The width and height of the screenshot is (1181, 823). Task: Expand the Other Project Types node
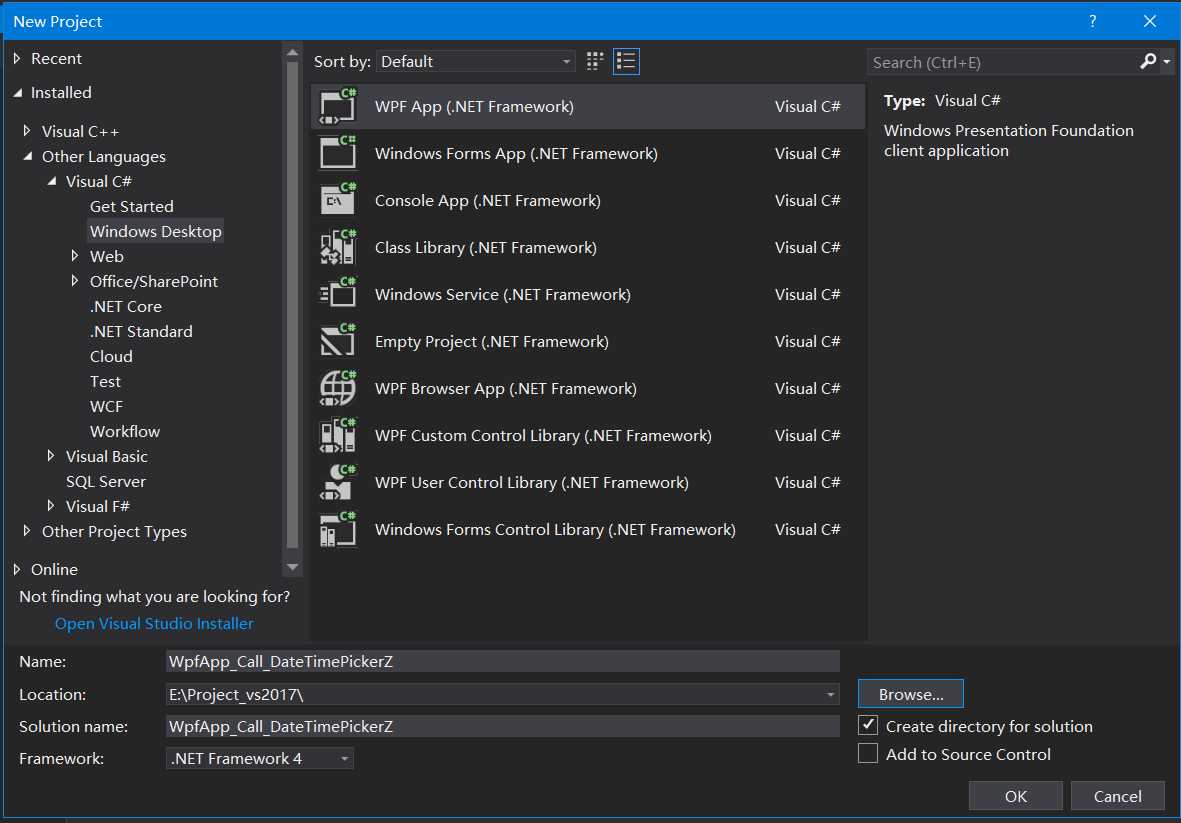point(27,530)
